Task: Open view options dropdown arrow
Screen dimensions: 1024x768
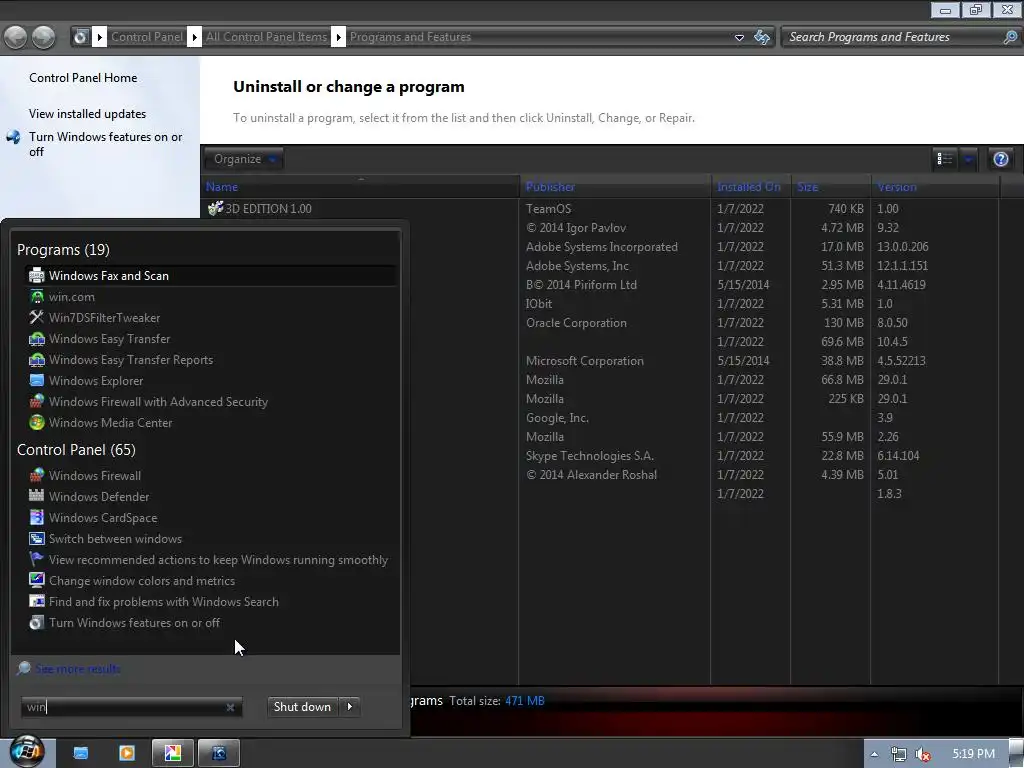Action: [968, 159]
